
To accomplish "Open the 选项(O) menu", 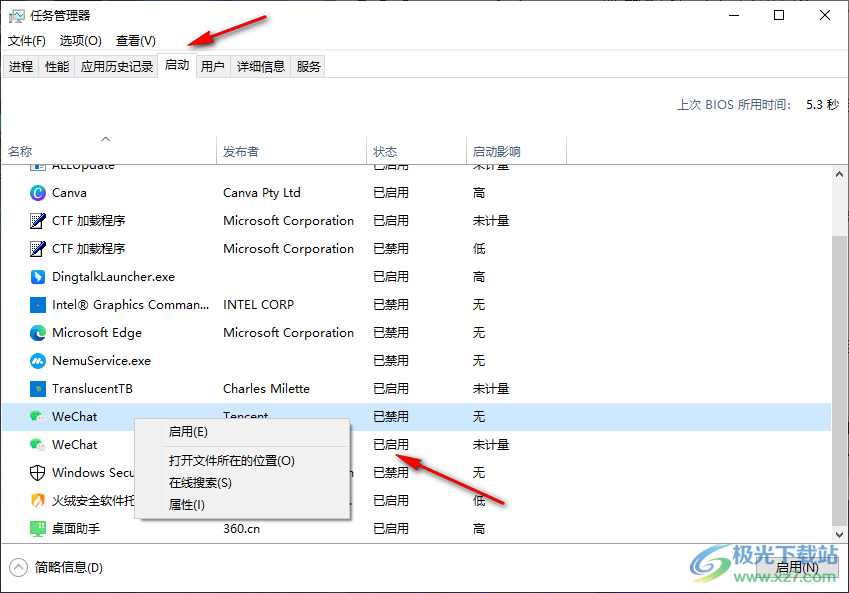I will (81, 41).
